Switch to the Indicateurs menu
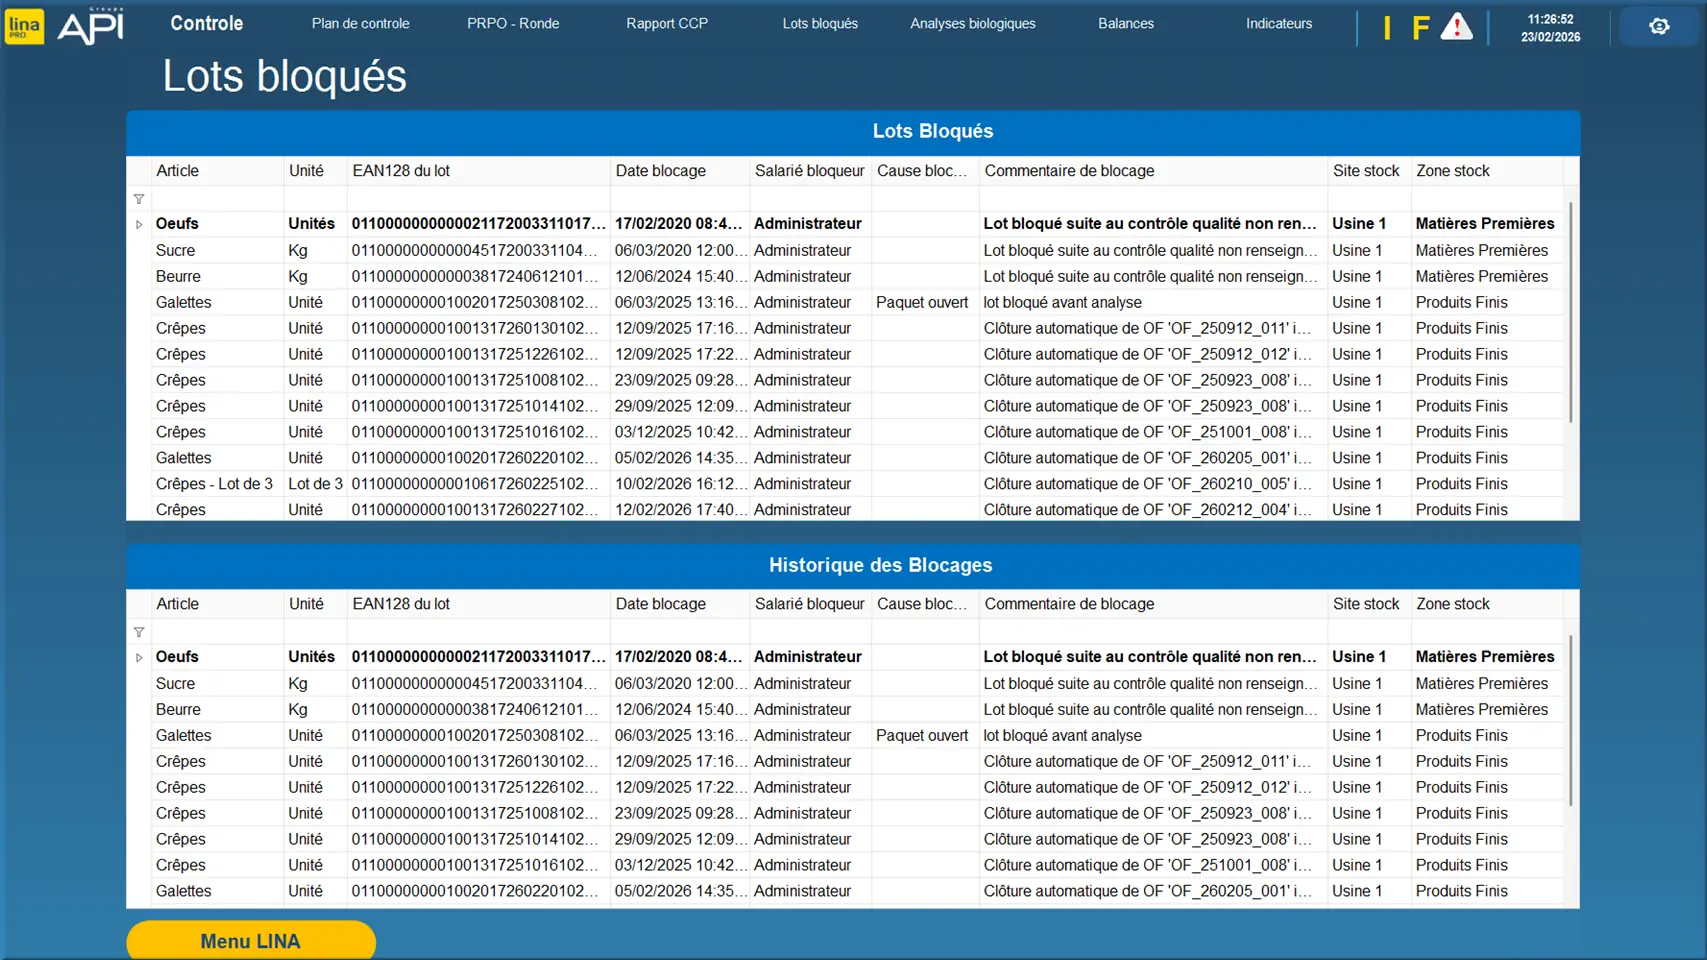Viewport: 1707px width, 960px height. point(1278,23)
